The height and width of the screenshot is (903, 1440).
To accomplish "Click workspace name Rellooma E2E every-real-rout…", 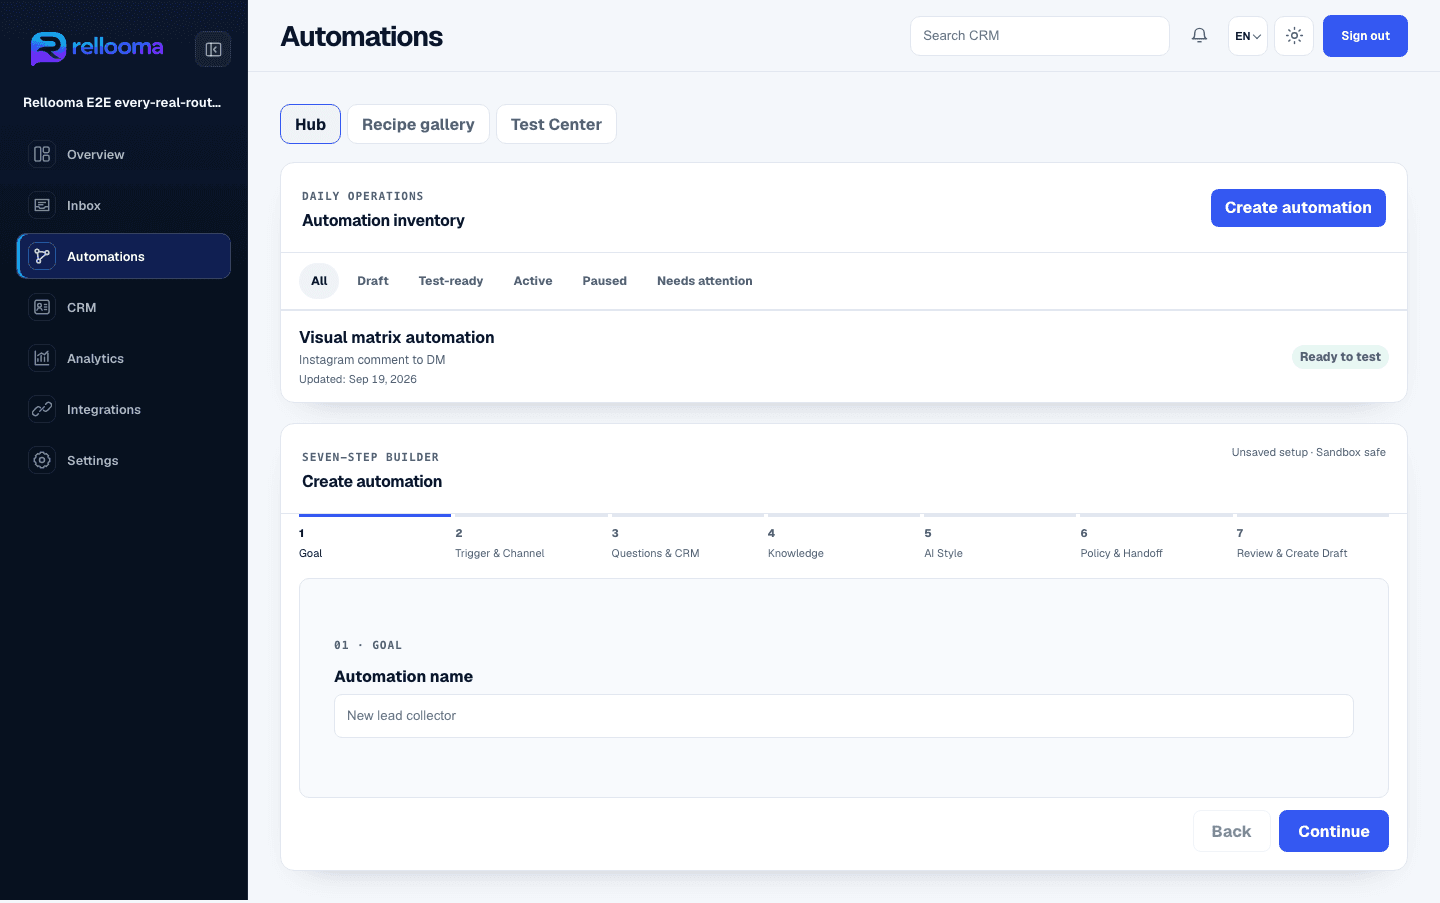I will pos(122,102).
